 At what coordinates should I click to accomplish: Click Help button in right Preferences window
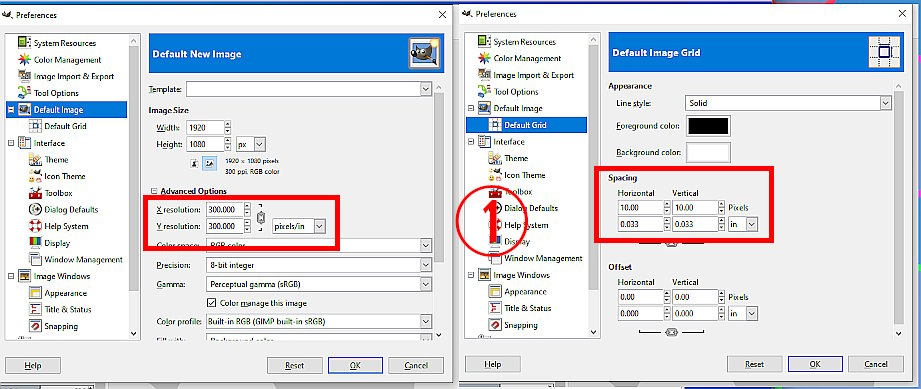[493, 364]
